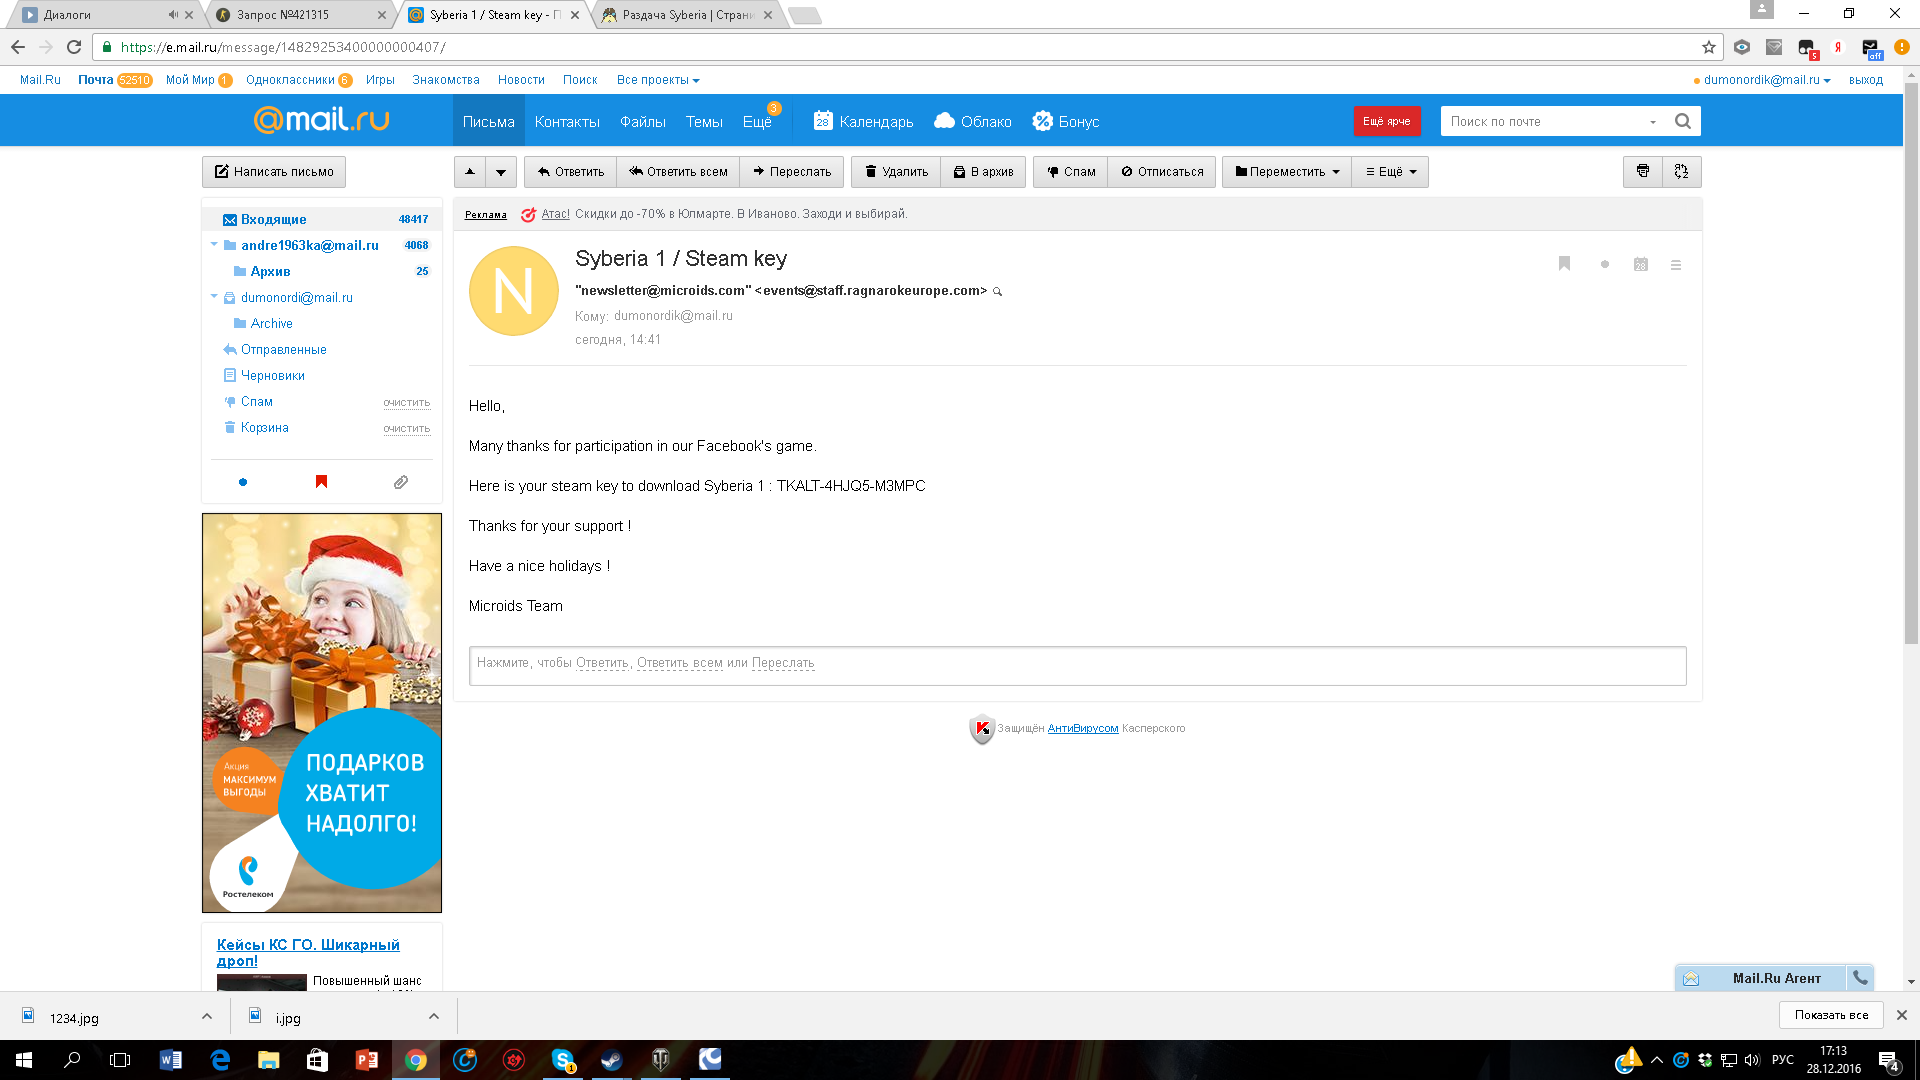The width and height of the screenshot is (1920, 1080).
Task: Mark message as Спам in toolbar
Action: (1071, 172)
